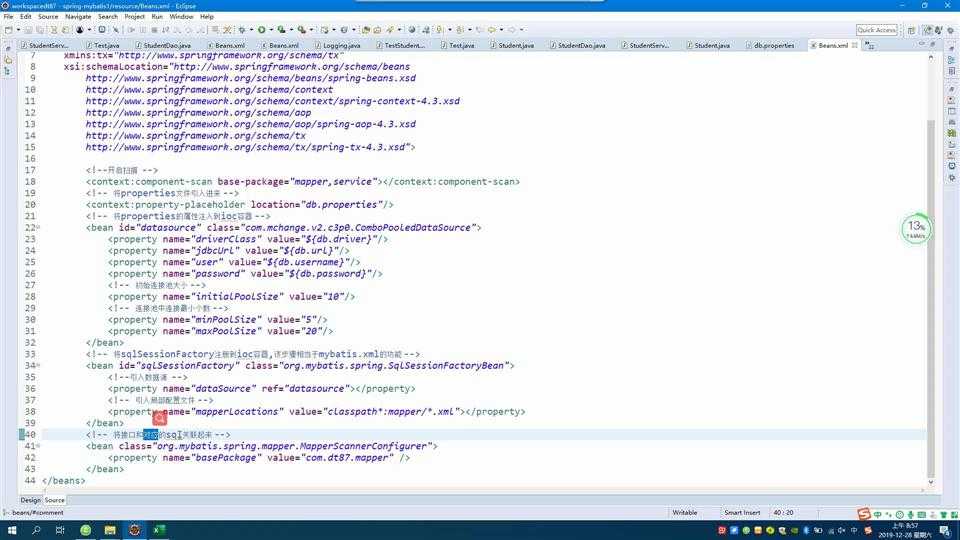Open the Eclipse taskbar icon
The height and width of the screenshot is (540, 960).
(135, 530)
